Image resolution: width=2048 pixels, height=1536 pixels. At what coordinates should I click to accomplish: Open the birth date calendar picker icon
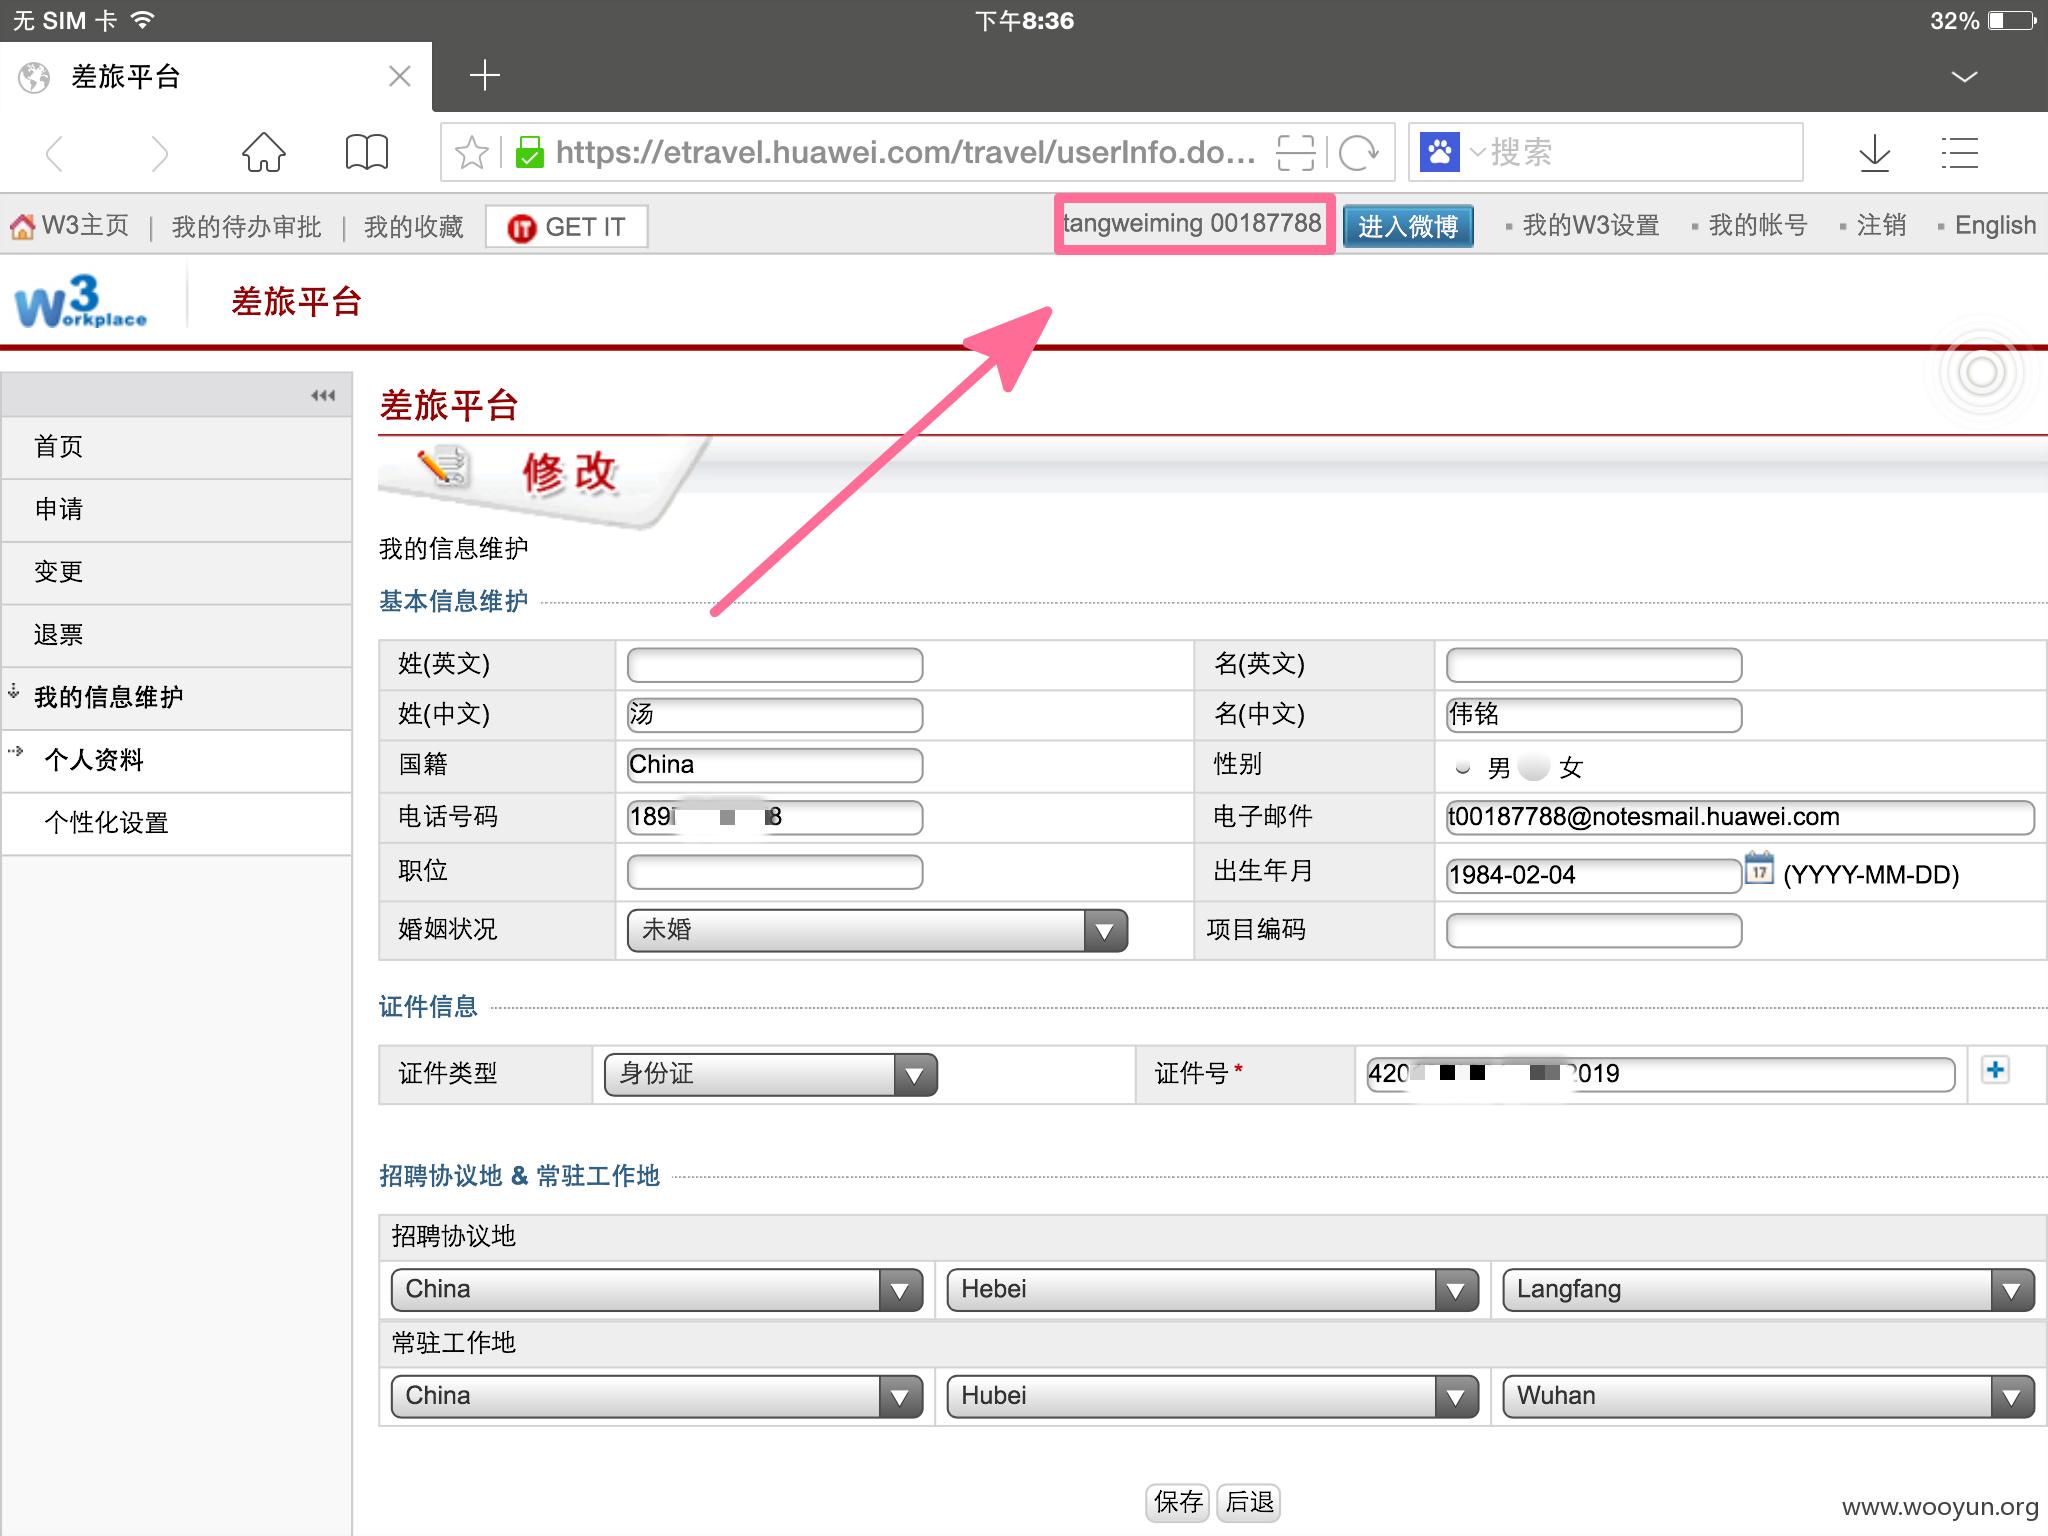(x=1759, y=868)
